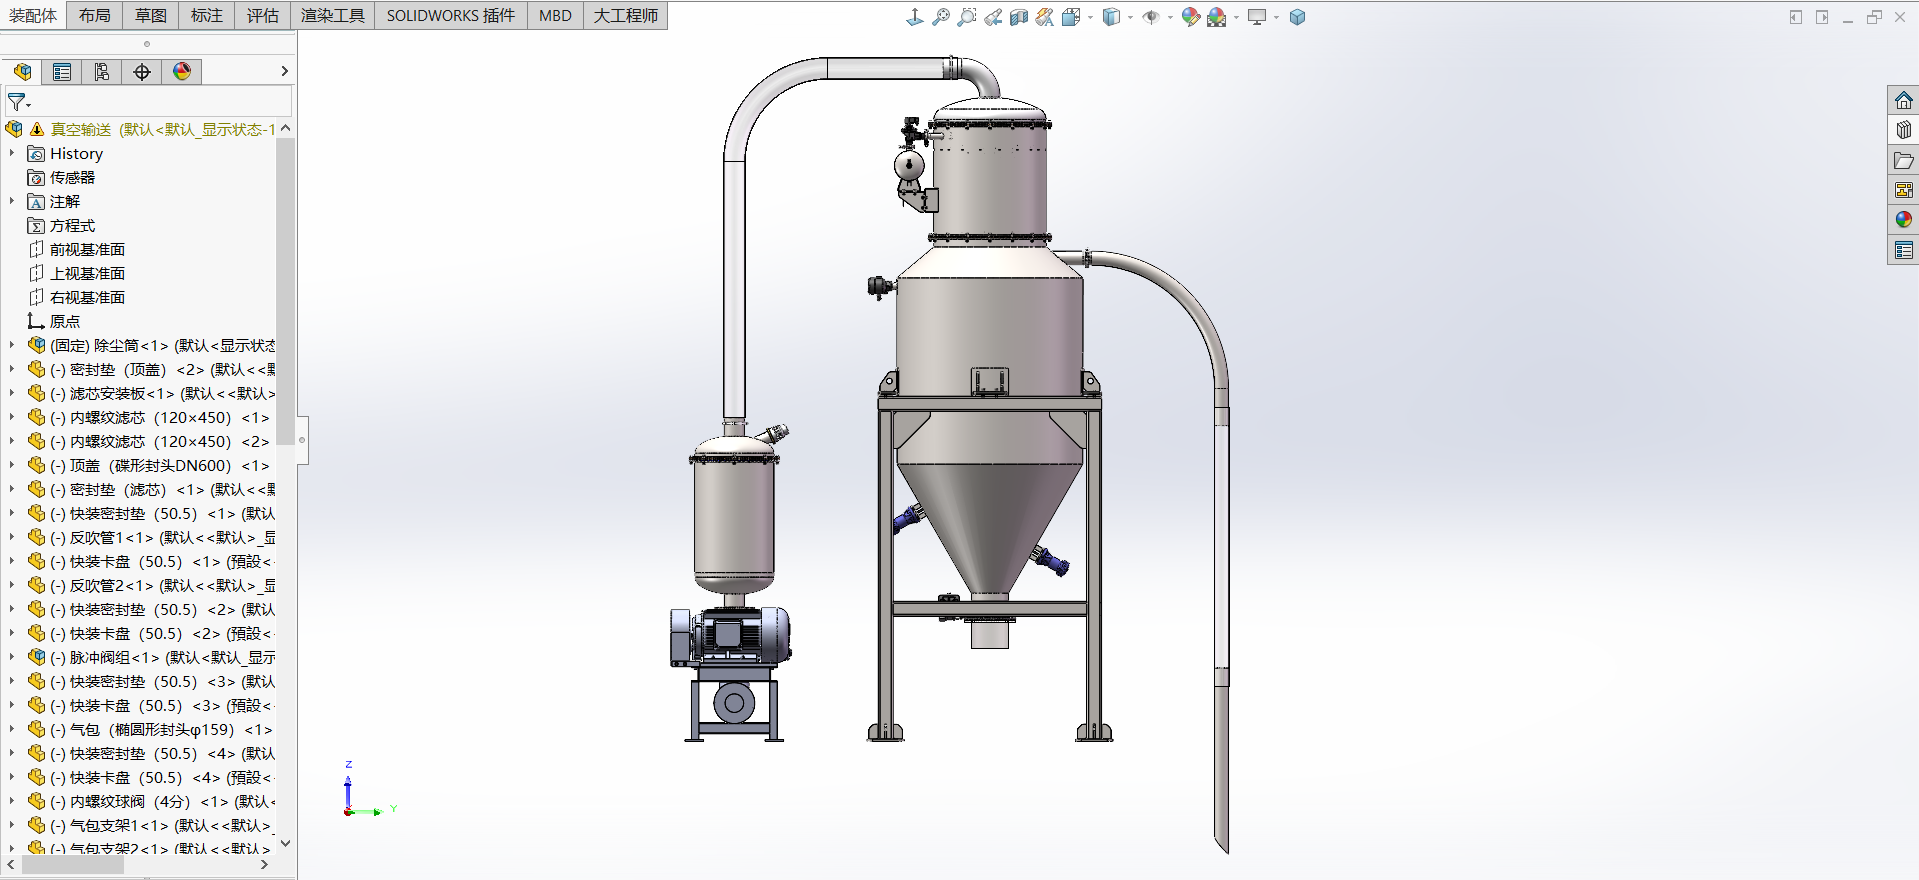Viewport: 1919px width, 880px height.
Task: Open the Display Style dropdown arrow
Action: 1130,17
